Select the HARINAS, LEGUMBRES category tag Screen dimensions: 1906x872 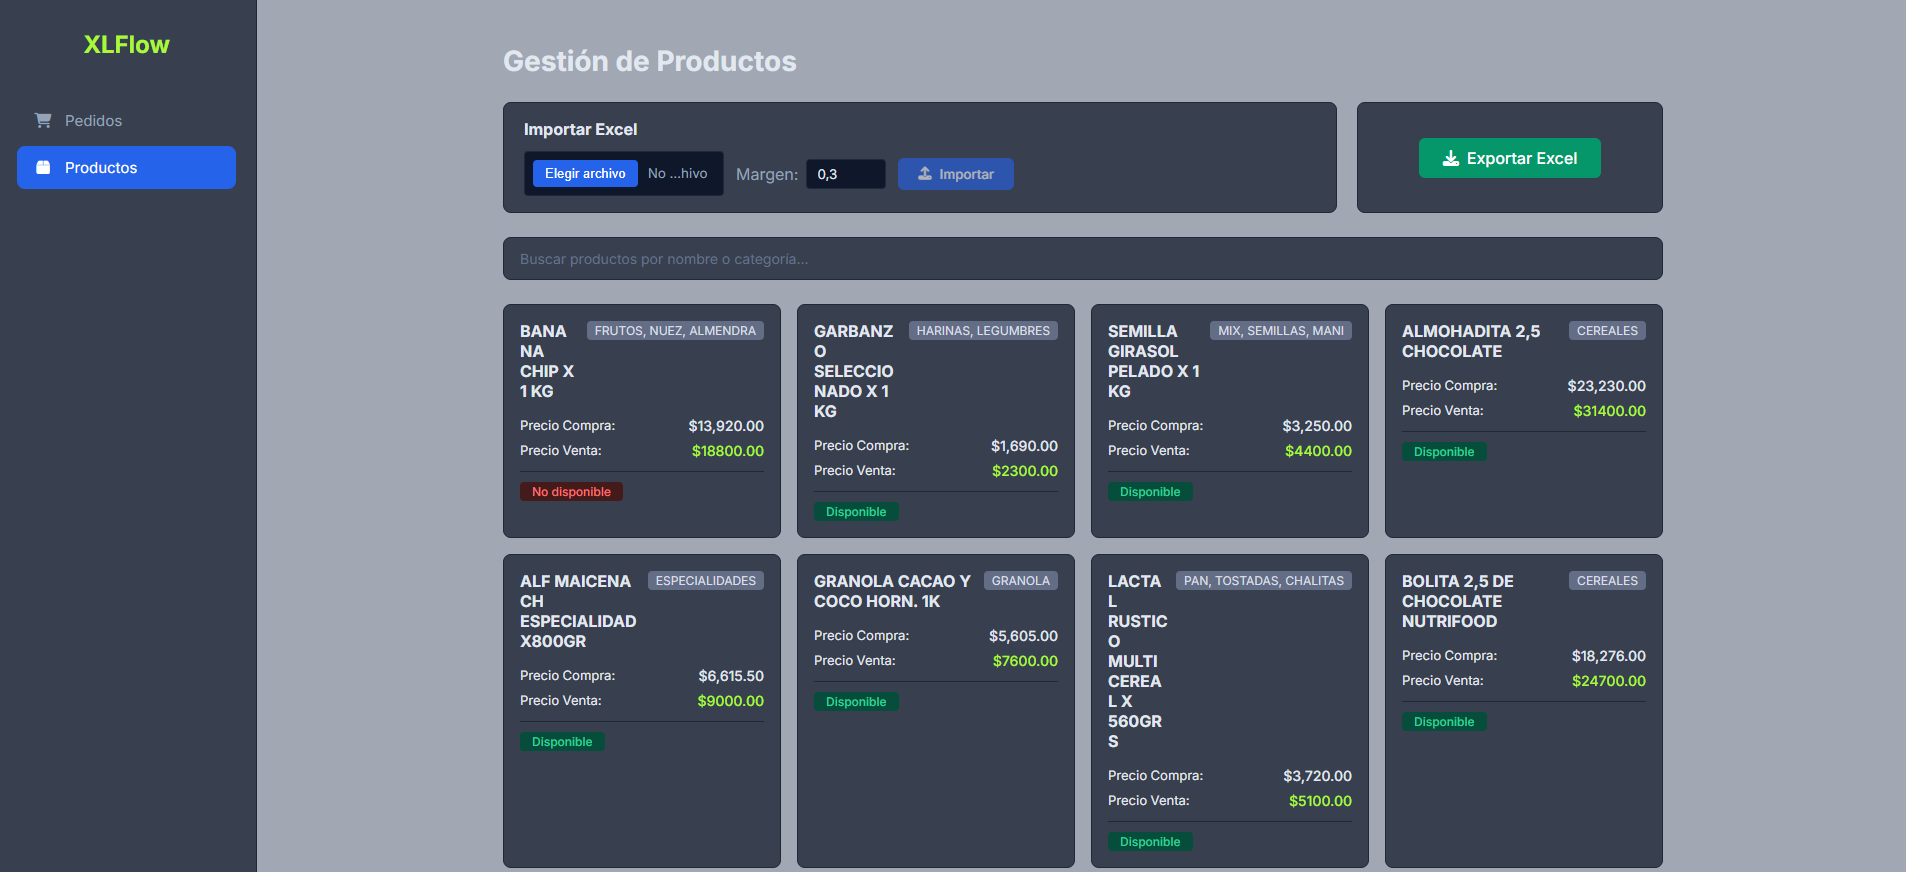[x=983, y=331]
